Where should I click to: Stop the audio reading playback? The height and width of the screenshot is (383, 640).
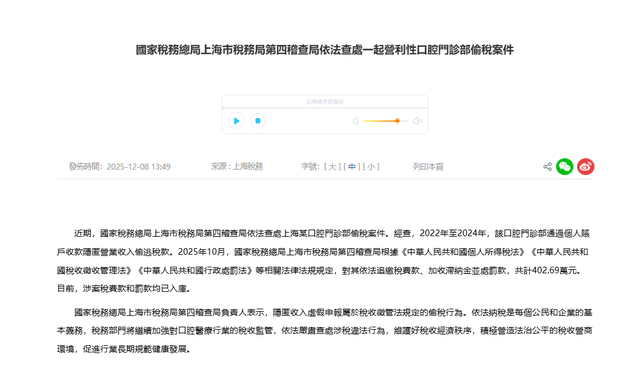click(258, 121)
